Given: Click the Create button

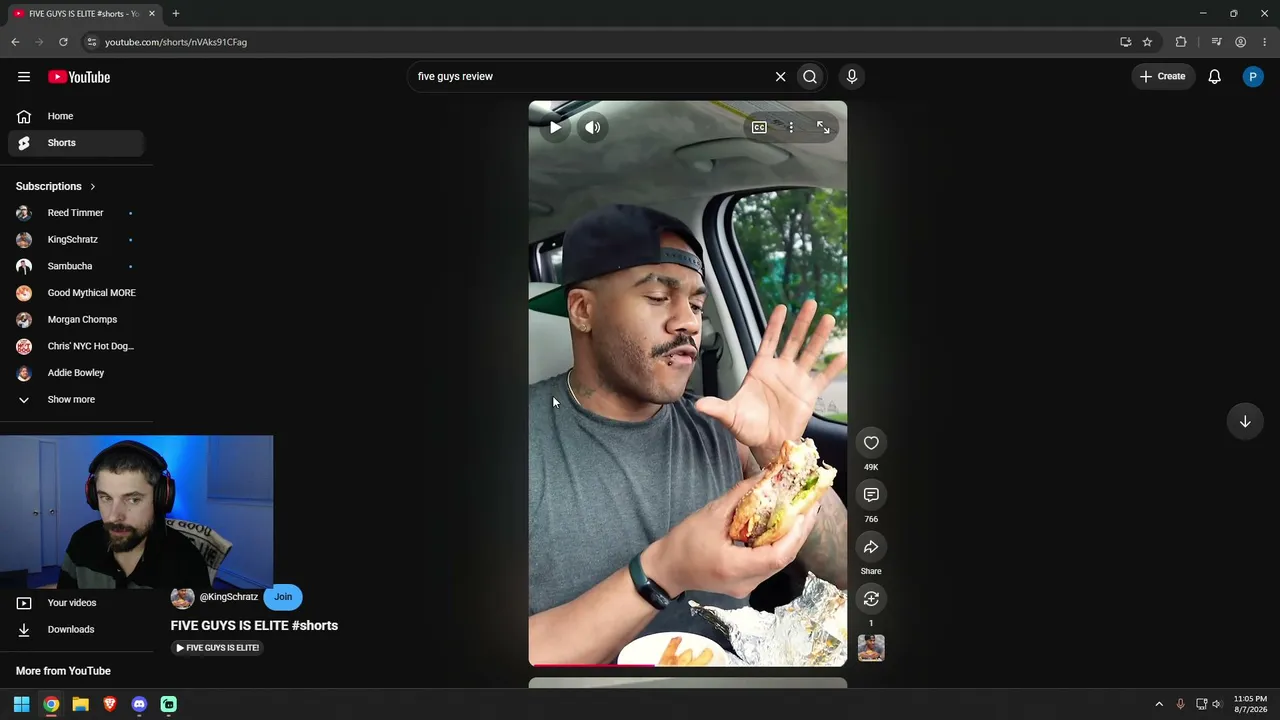Looking at the screenshot, I should click(x=1163, y=77).
